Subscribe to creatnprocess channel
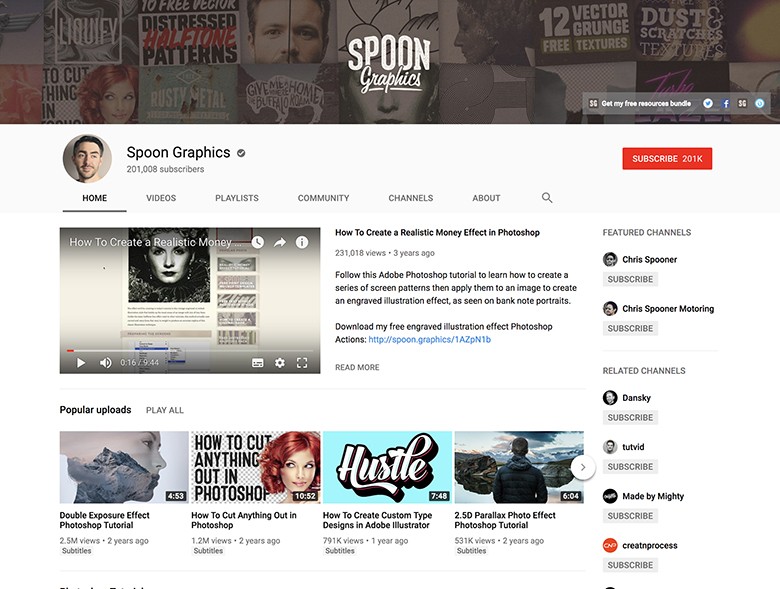Screen dimensions: 780x589 pos(630,565)
